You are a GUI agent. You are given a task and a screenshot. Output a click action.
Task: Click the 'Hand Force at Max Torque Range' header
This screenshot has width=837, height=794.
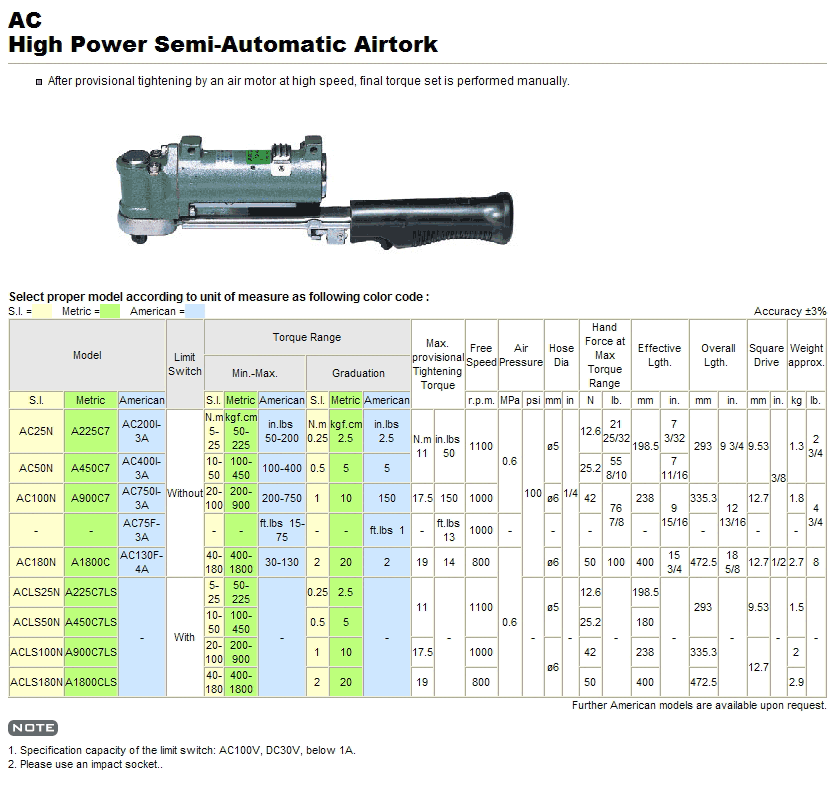[605, 355]
